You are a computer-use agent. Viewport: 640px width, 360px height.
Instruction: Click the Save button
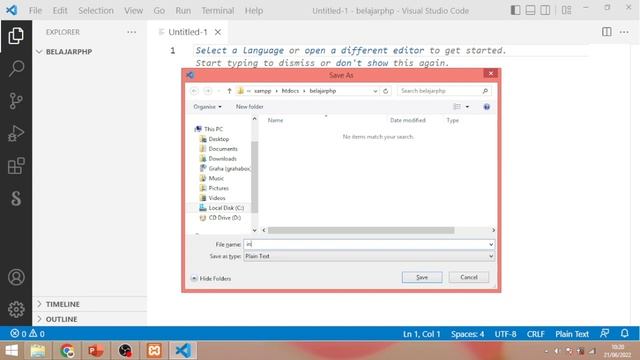click(422, 277)
